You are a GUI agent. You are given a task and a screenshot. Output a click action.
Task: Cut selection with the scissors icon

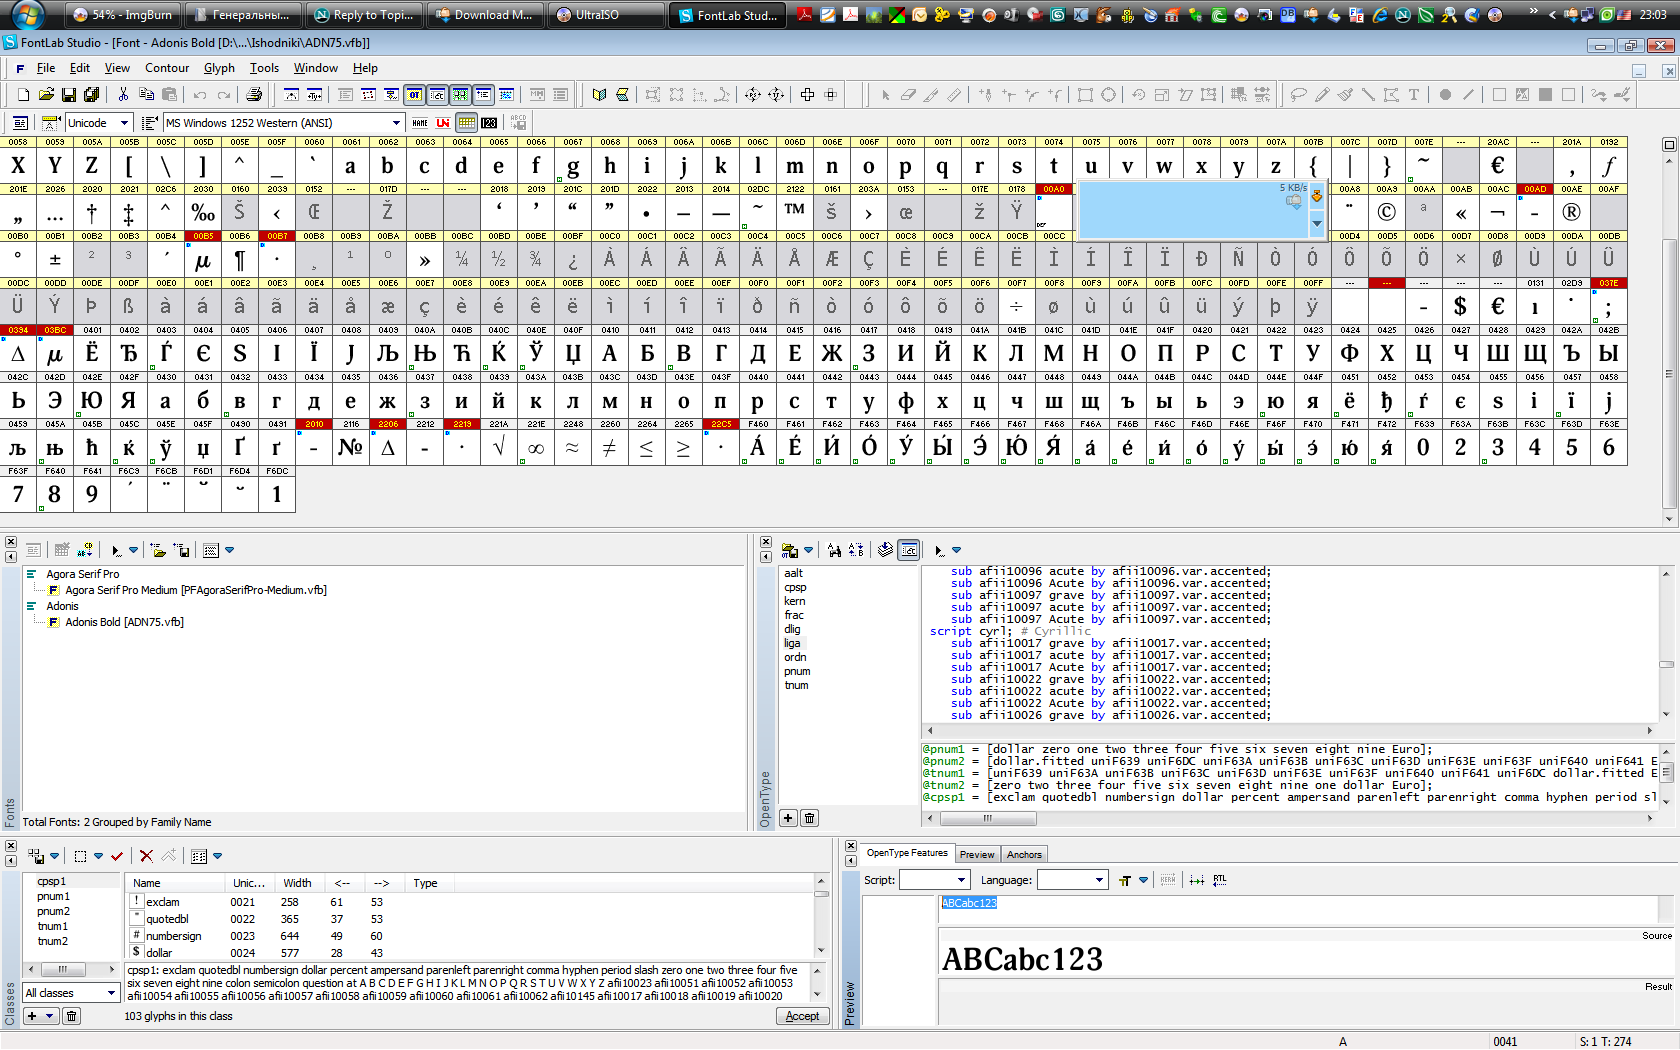(x=123, y=95)
